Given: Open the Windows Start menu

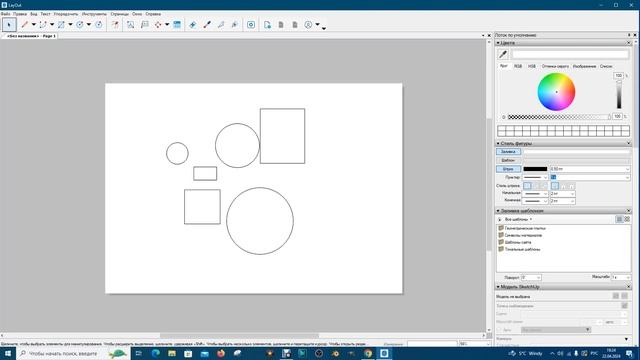Looking at the screenshot, I should pyautogui.click(x=8, y=353).
